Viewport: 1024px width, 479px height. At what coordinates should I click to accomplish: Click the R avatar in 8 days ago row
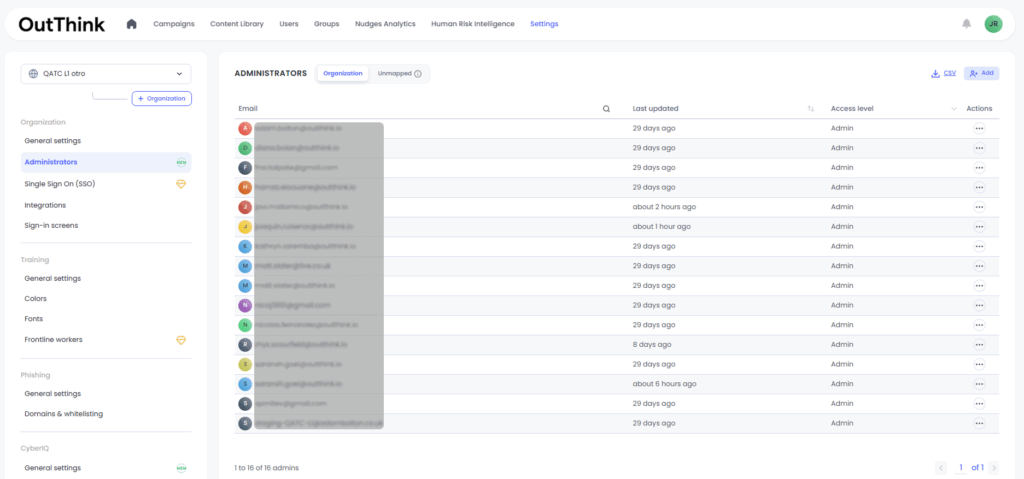pos(245,344)
